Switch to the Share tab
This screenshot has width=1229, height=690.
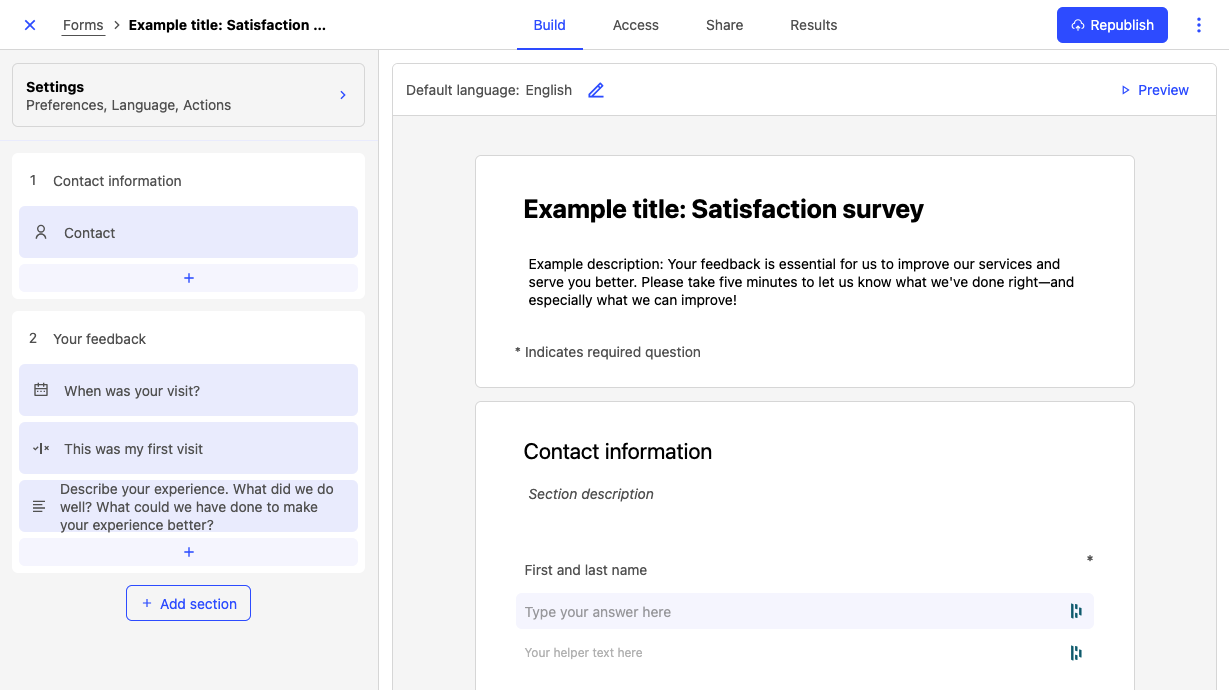click(724, 25)
